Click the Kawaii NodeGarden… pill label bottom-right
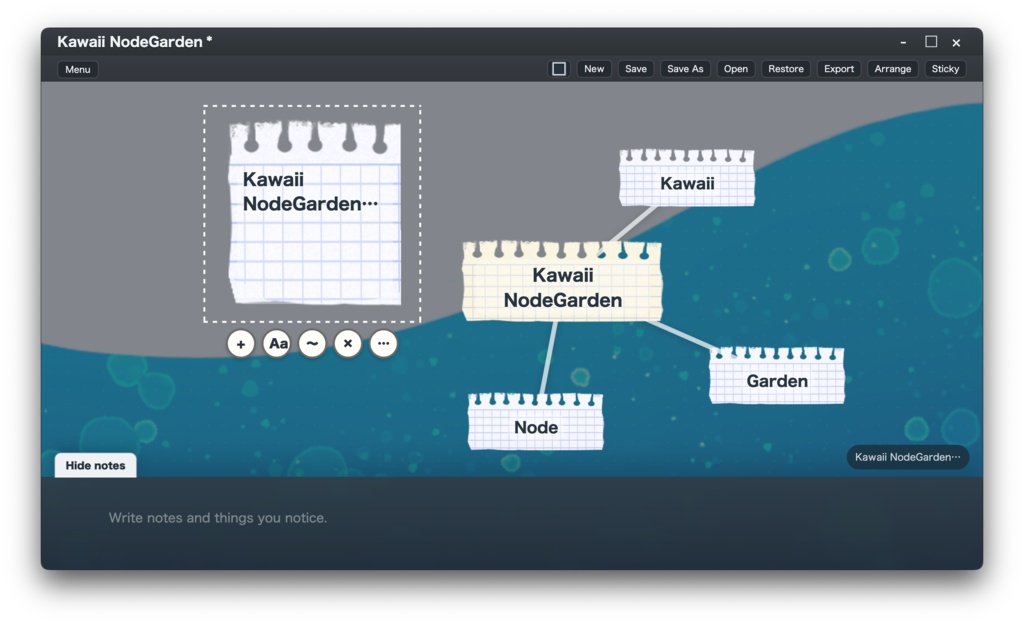The height and width of the screenshot is (624, 1024). coord(908,457)
